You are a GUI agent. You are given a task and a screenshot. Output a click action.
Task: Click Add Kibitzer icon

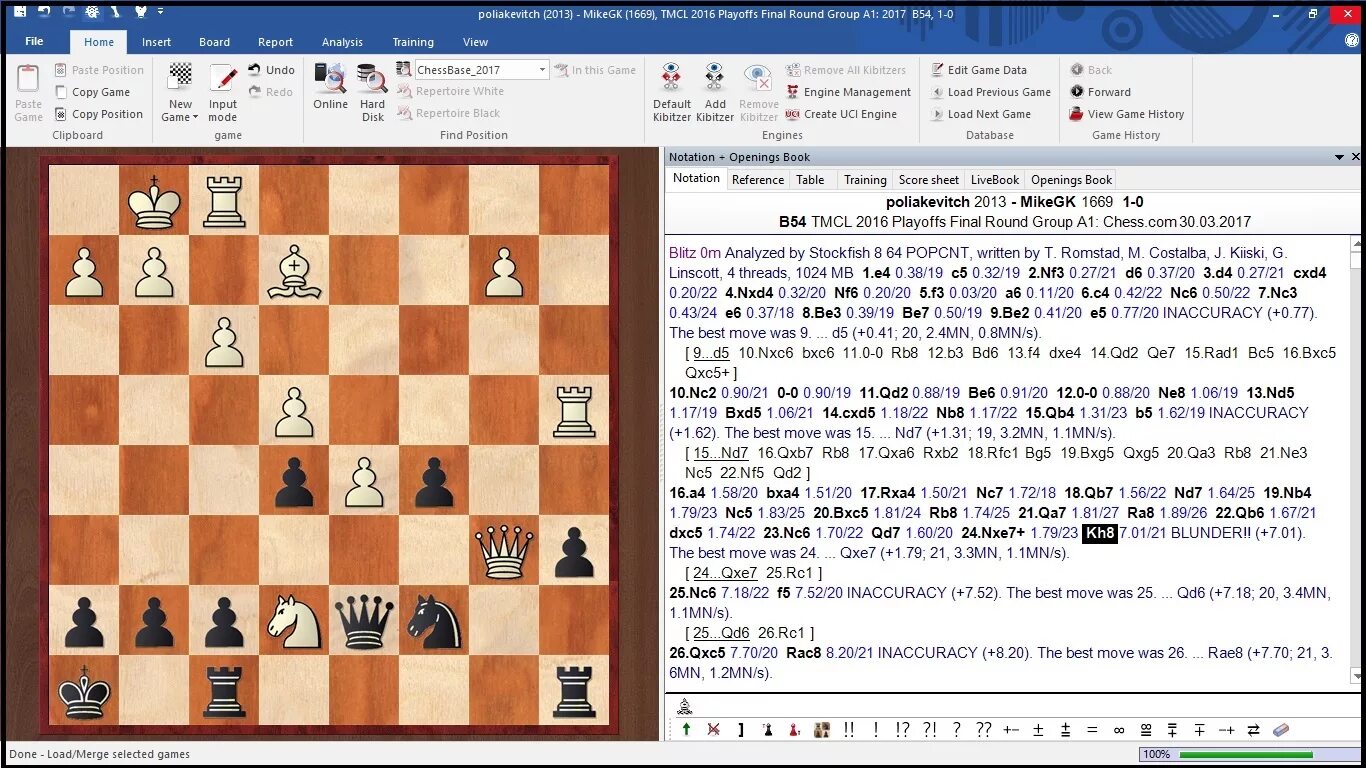coord(714,78)
